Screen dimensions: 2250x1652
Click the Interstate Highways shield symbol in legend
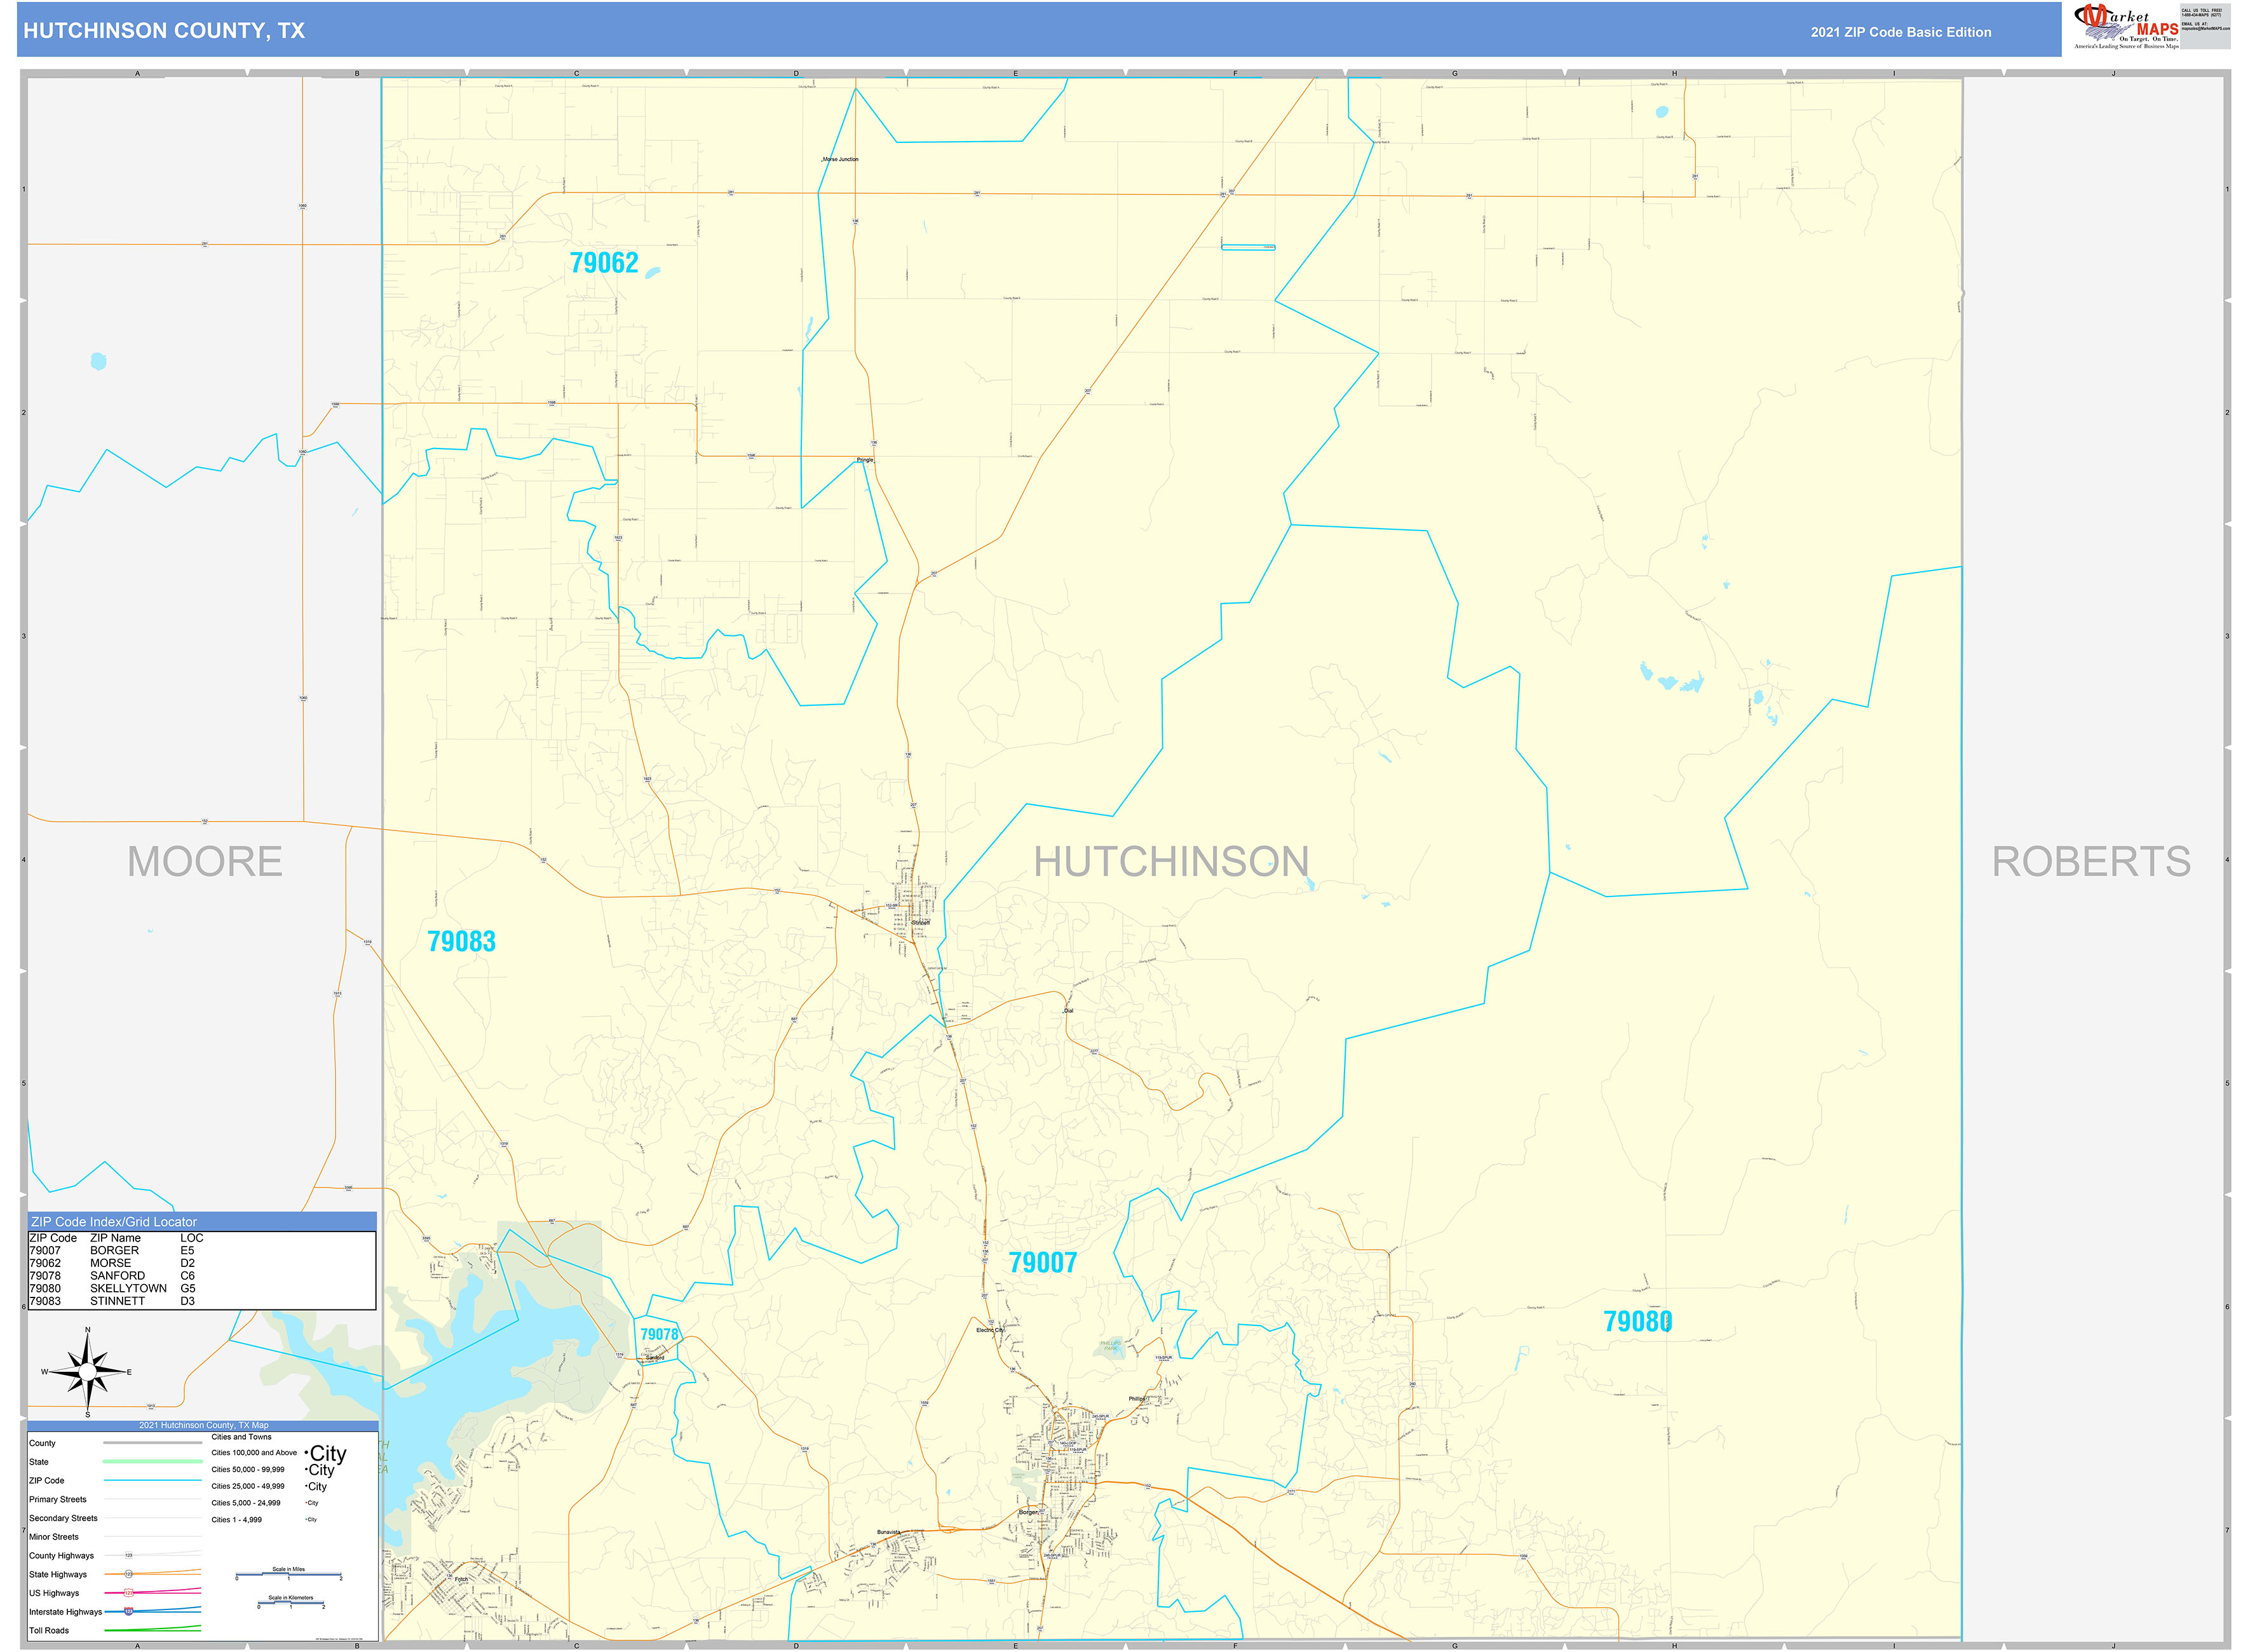[x=129, y=1612]
